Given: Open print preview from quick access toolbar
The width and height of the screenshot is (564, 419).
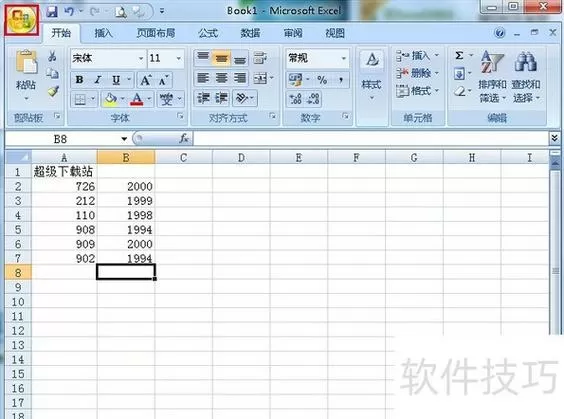Looking at the screenshot, I should tap(120, 12).
